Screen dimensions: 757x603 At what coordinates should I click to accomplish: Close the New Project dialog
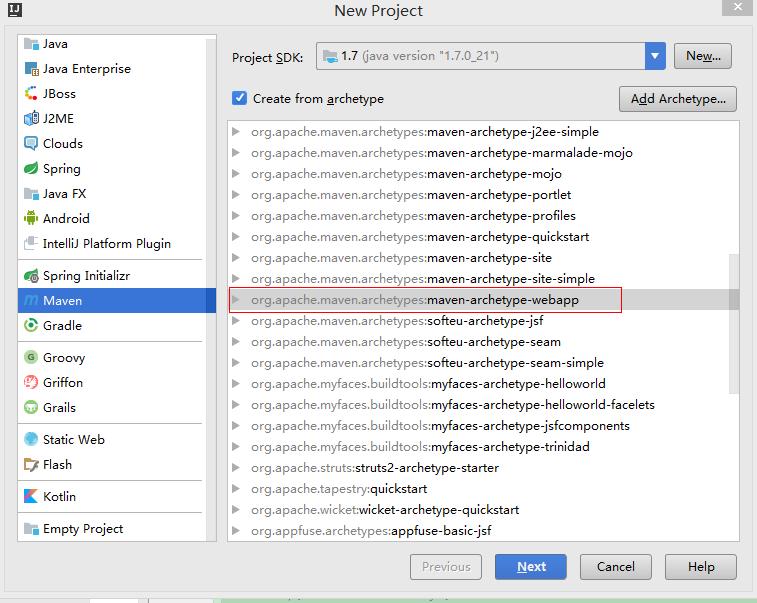(738, 7)
